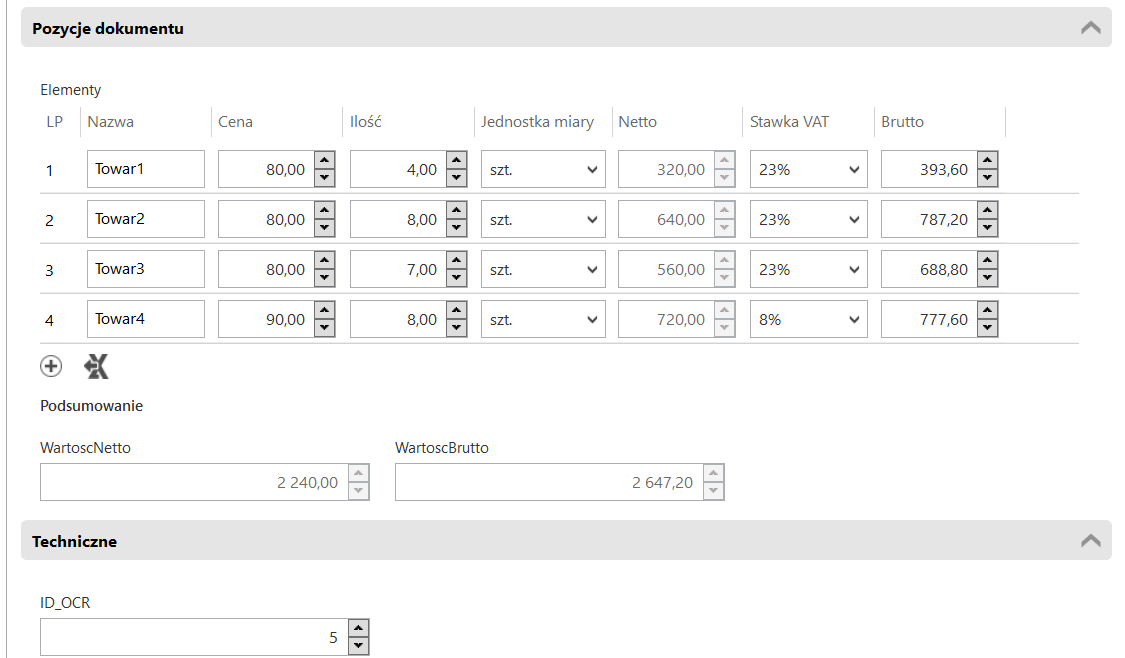The image size is (1125, 658).
Task: Increase ID_OCR value with up arrow
Action: [359, 628]
